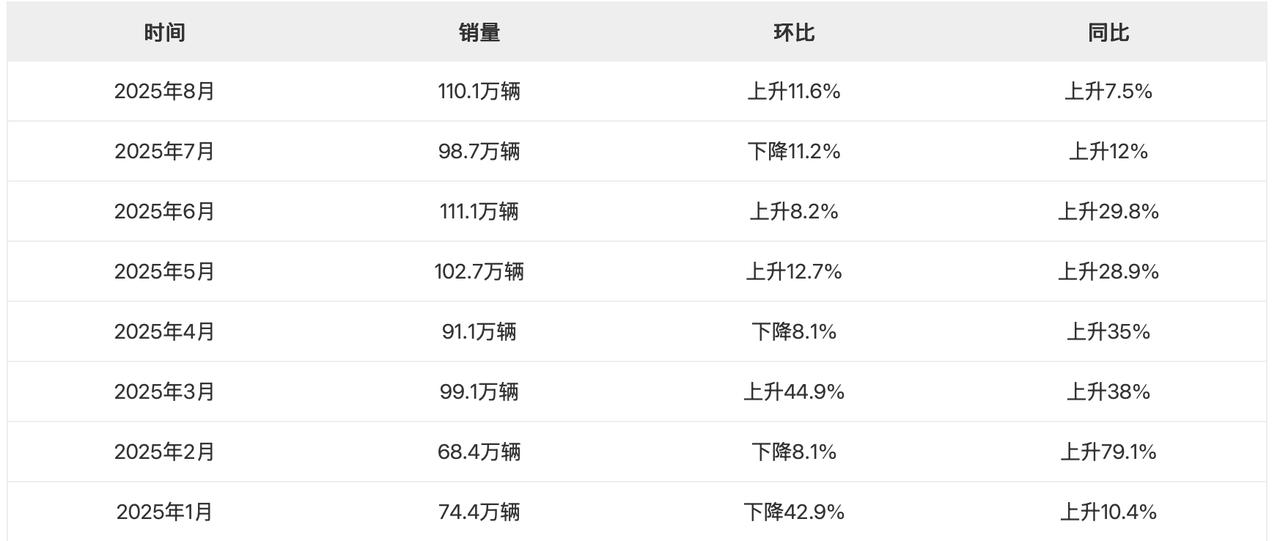This screenshot has width=1280, height=541.
Task: Select the 99.1万辆 sales cell
Action: (x=479, y=392)
